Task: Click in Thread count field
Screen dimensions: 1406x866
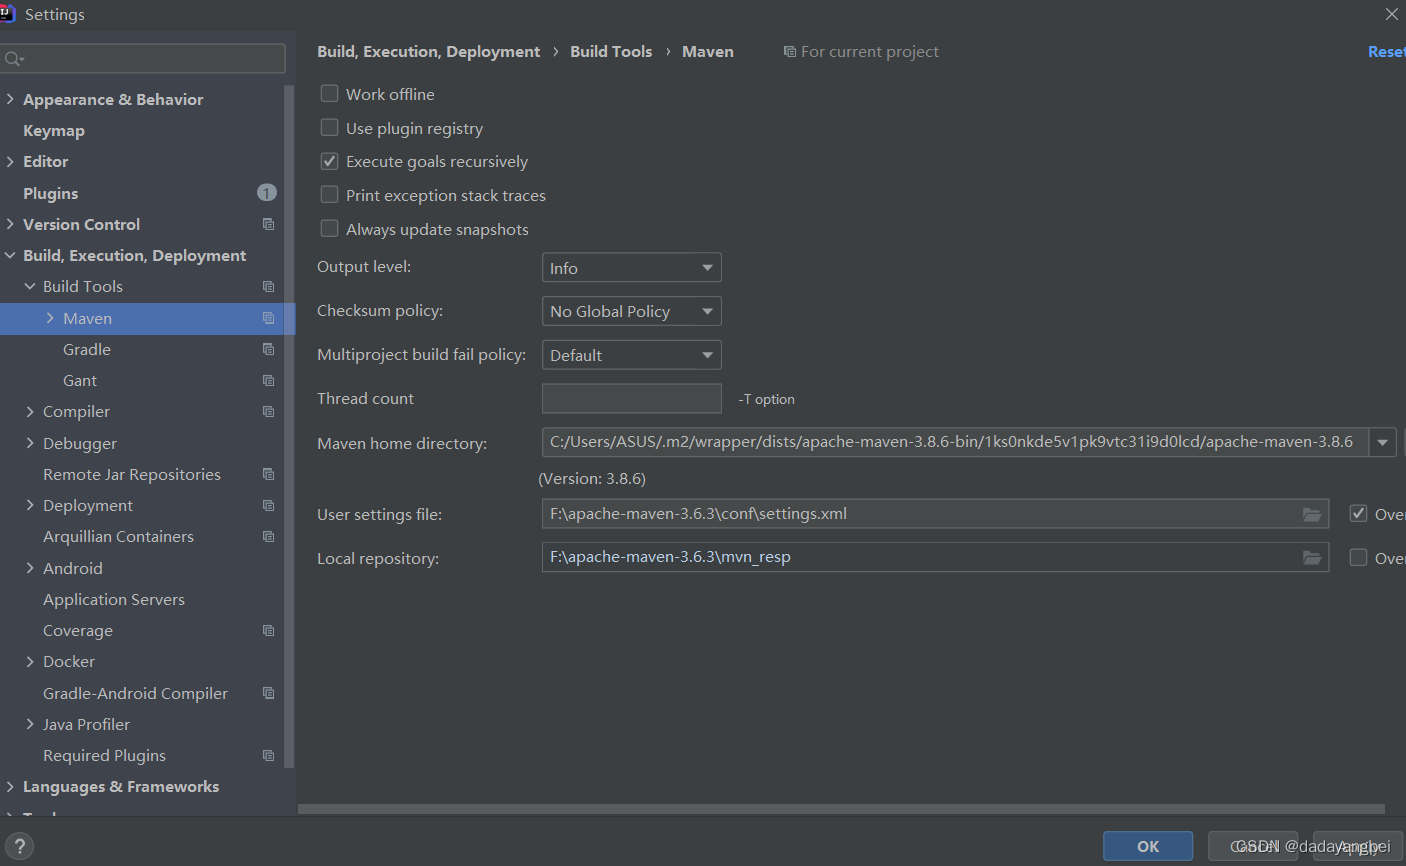Action: point(631,398)
